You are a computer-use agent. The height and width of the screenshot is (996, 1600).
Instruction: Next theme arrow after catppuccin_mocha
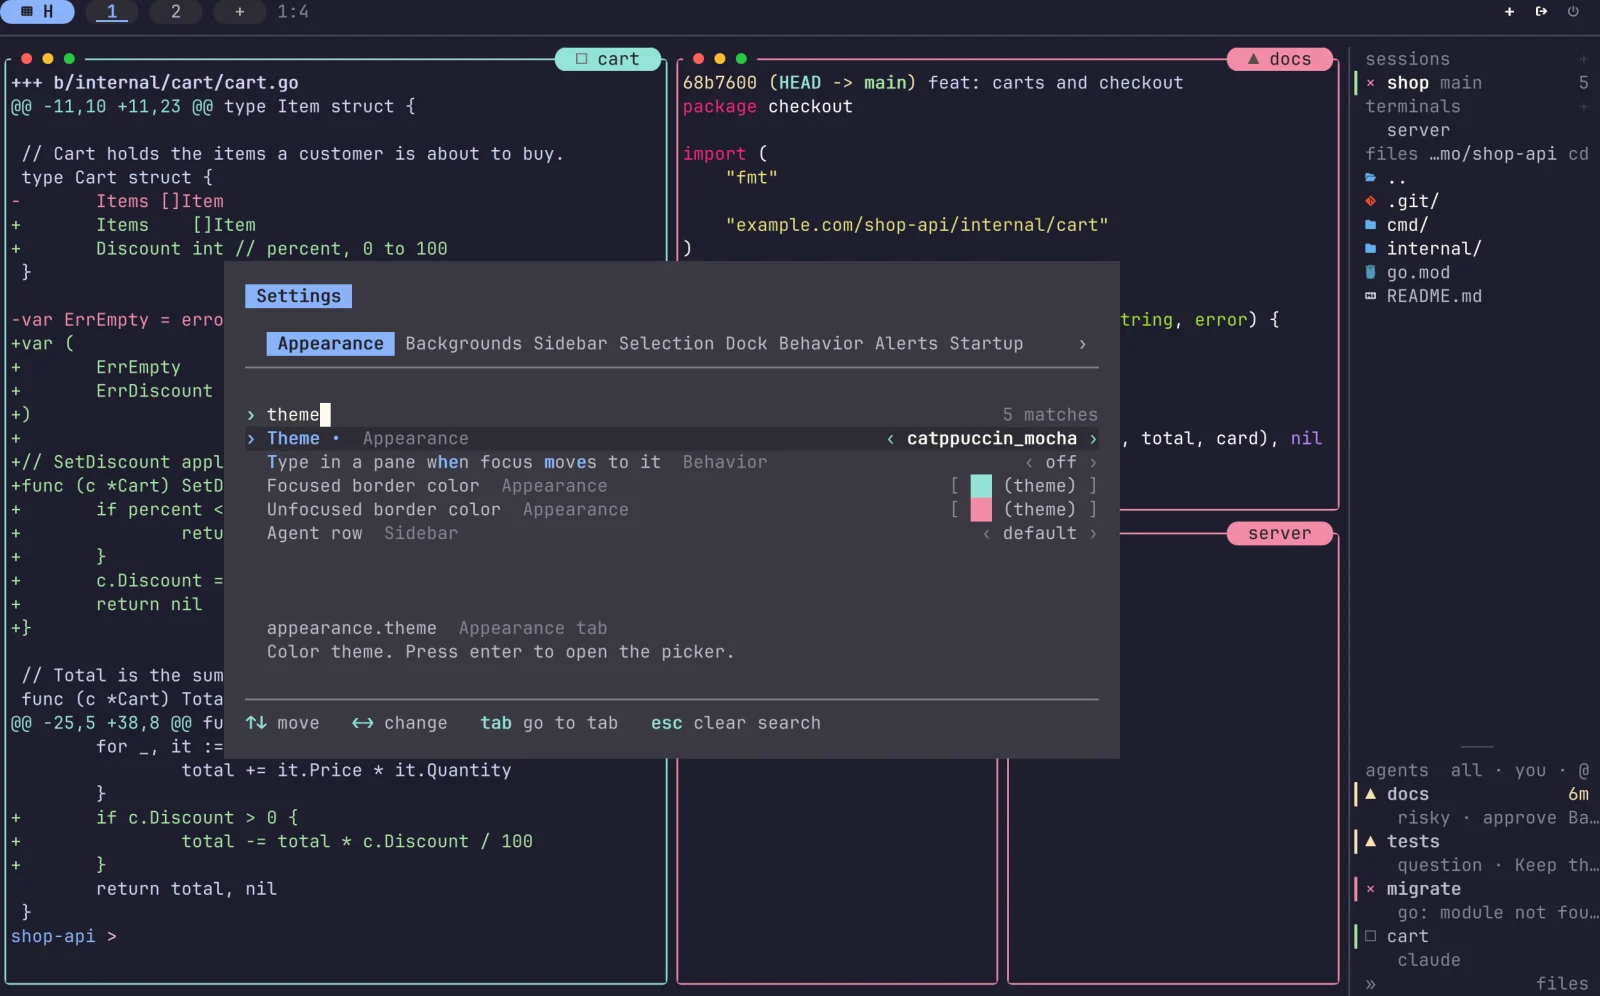(1093, 439)
